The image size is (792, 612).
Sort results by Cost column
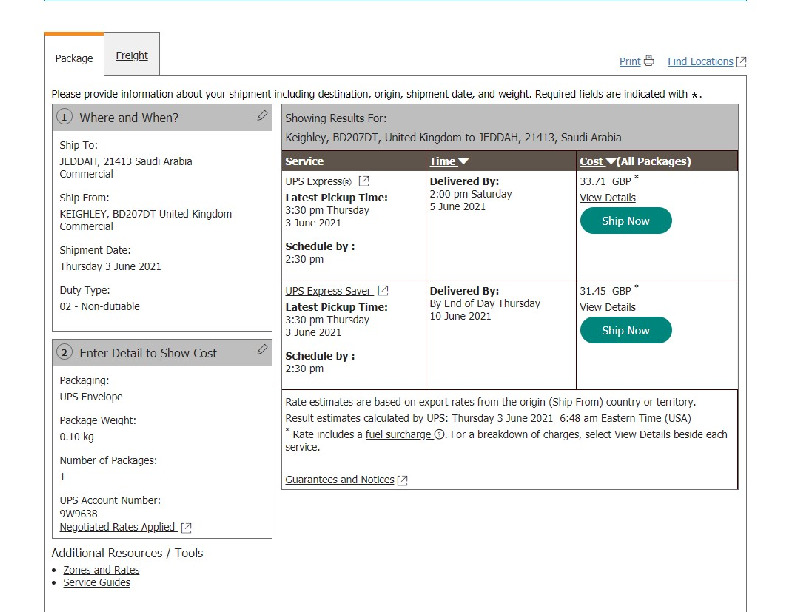(x=635, y=161)
